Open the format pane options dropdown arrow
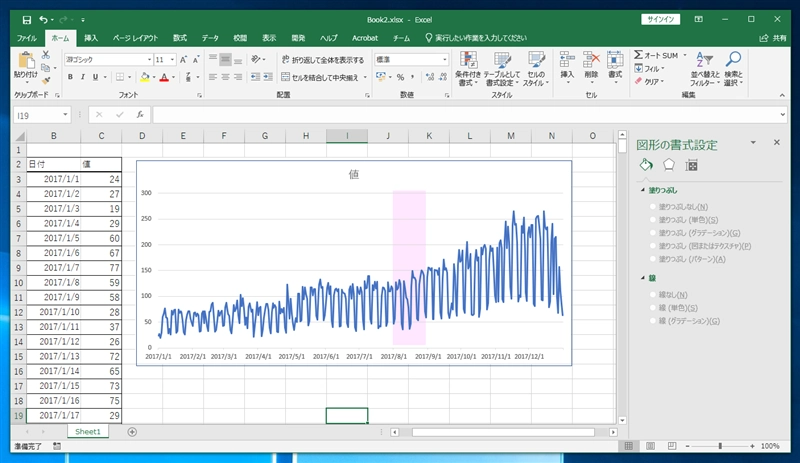Viewport: 800px width, 463px height. [x=753, y=143]
